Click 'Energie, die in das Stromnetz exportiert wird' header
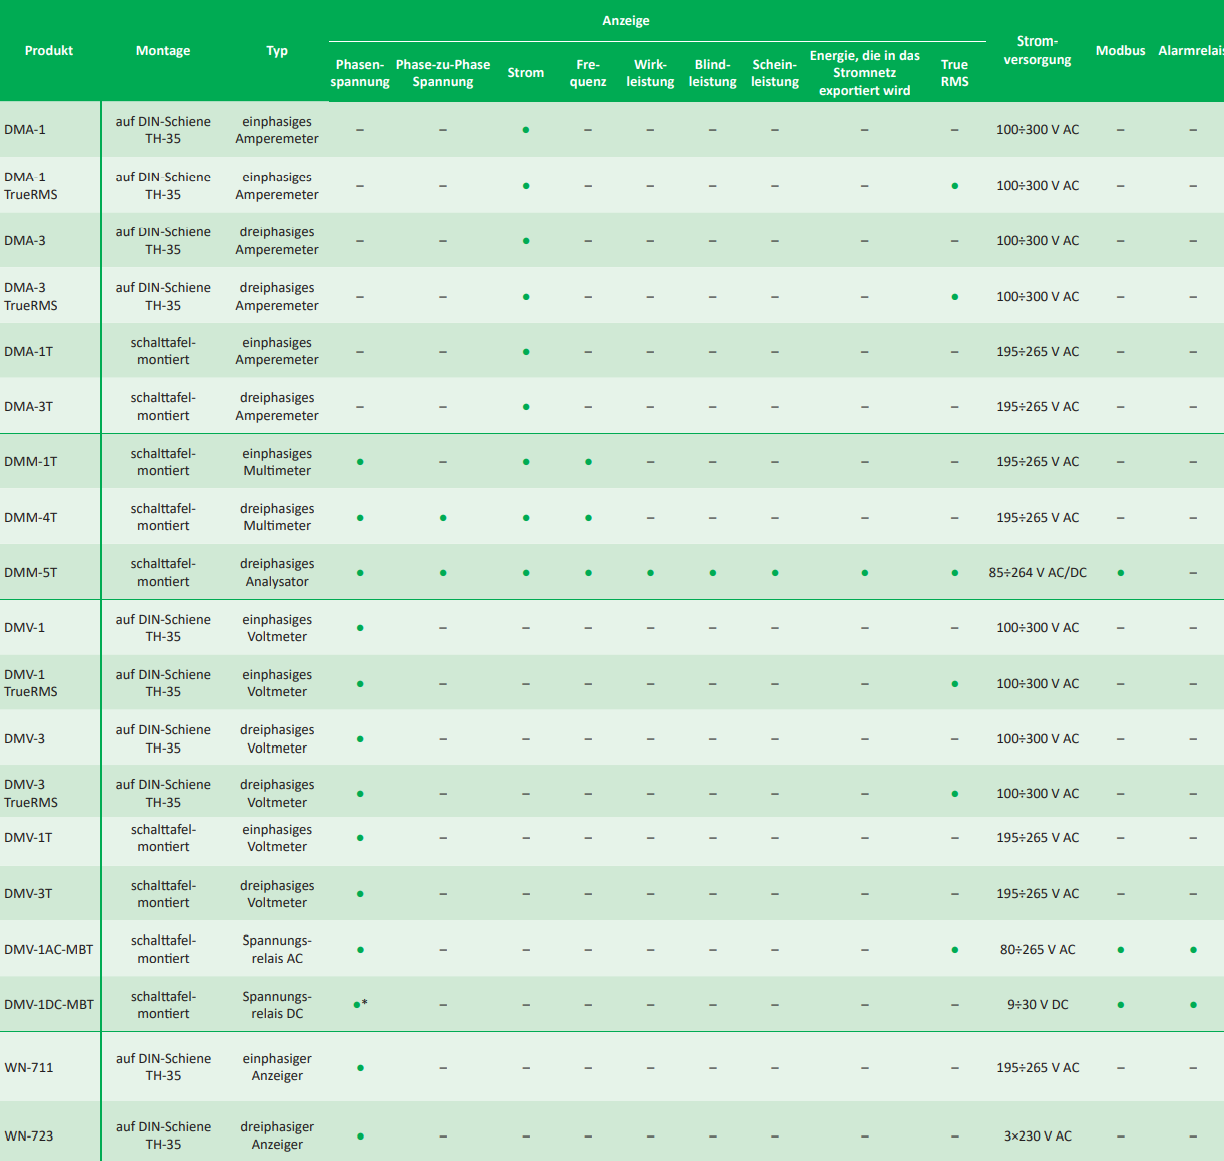1224x1161 pixels. click(865, 73)
